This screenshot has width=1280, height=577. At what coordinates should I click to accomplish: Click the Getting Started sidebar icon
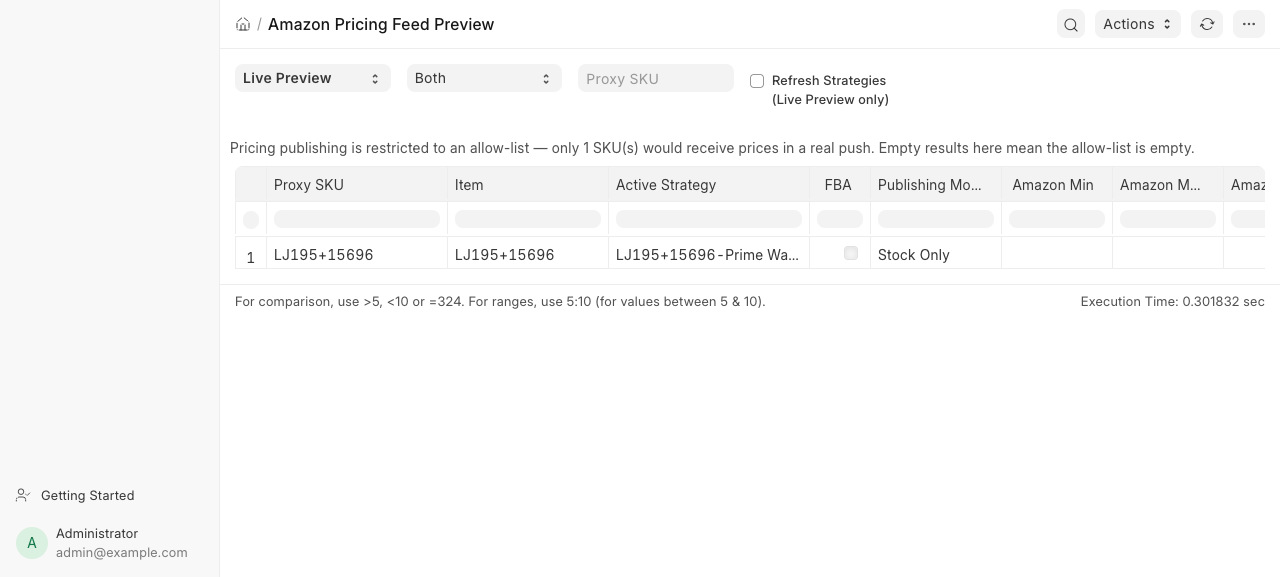(x=23, y=495)
